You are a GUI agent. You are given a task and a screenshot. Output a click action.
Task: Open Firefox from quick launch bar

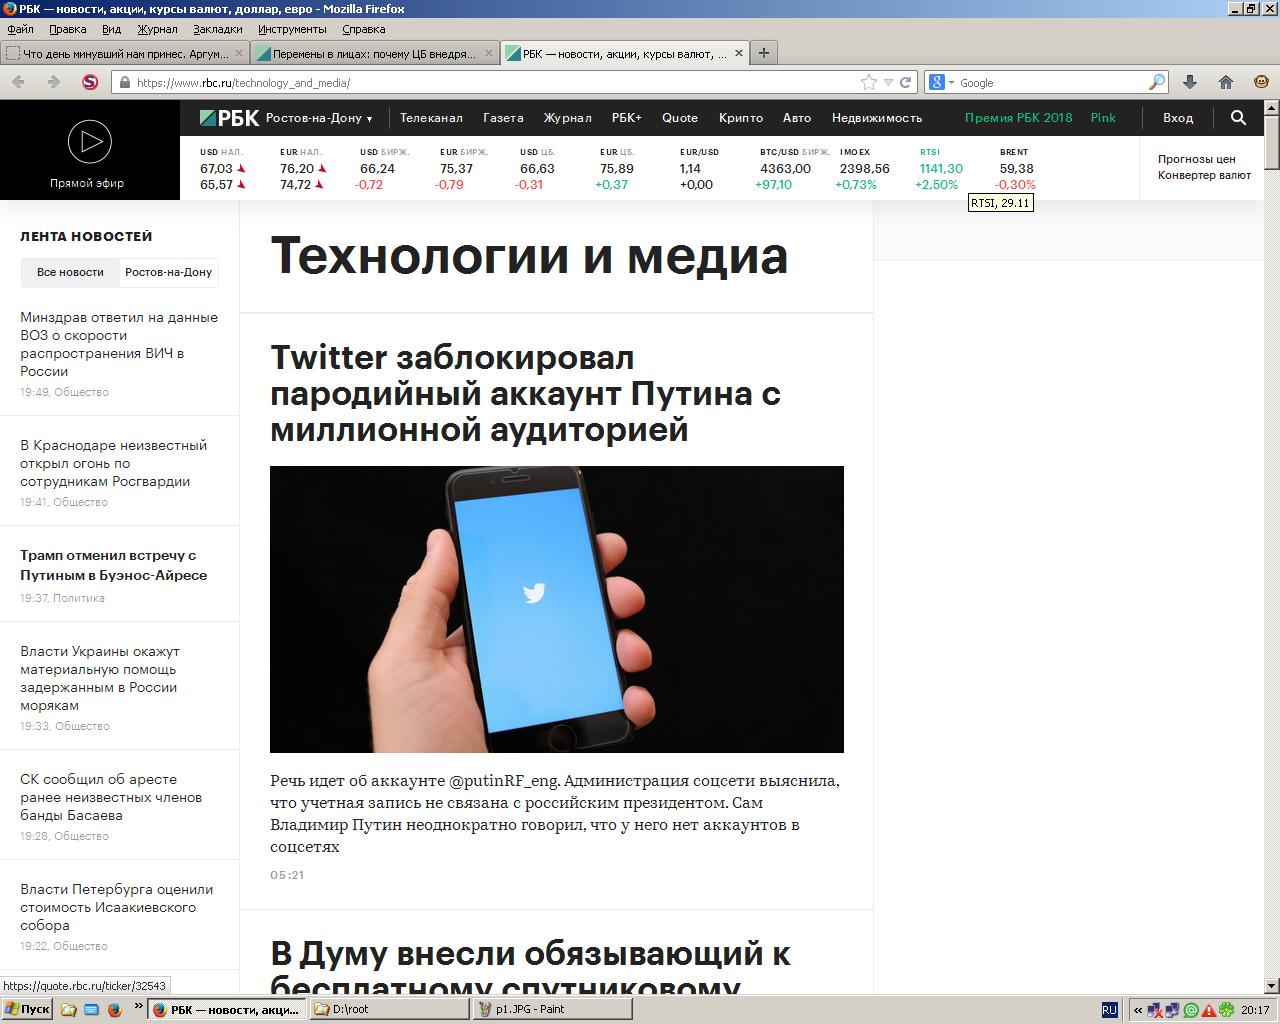114,1009
